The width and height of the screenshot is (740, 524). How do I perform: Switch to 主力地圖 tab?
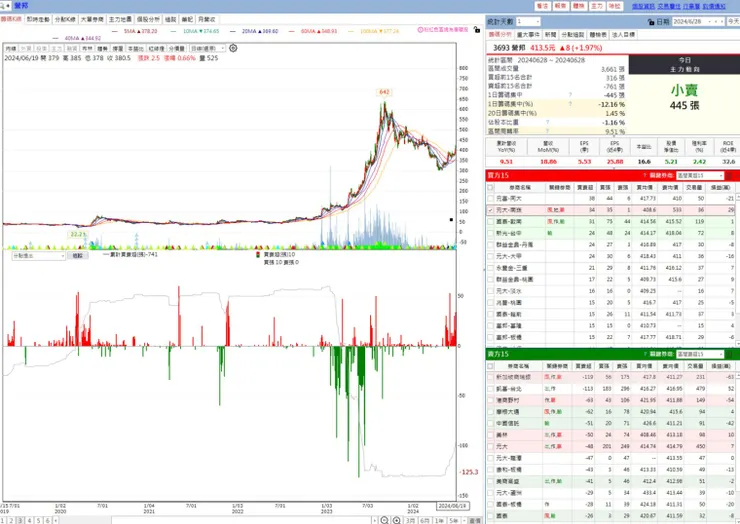click(x=120, y=19)
